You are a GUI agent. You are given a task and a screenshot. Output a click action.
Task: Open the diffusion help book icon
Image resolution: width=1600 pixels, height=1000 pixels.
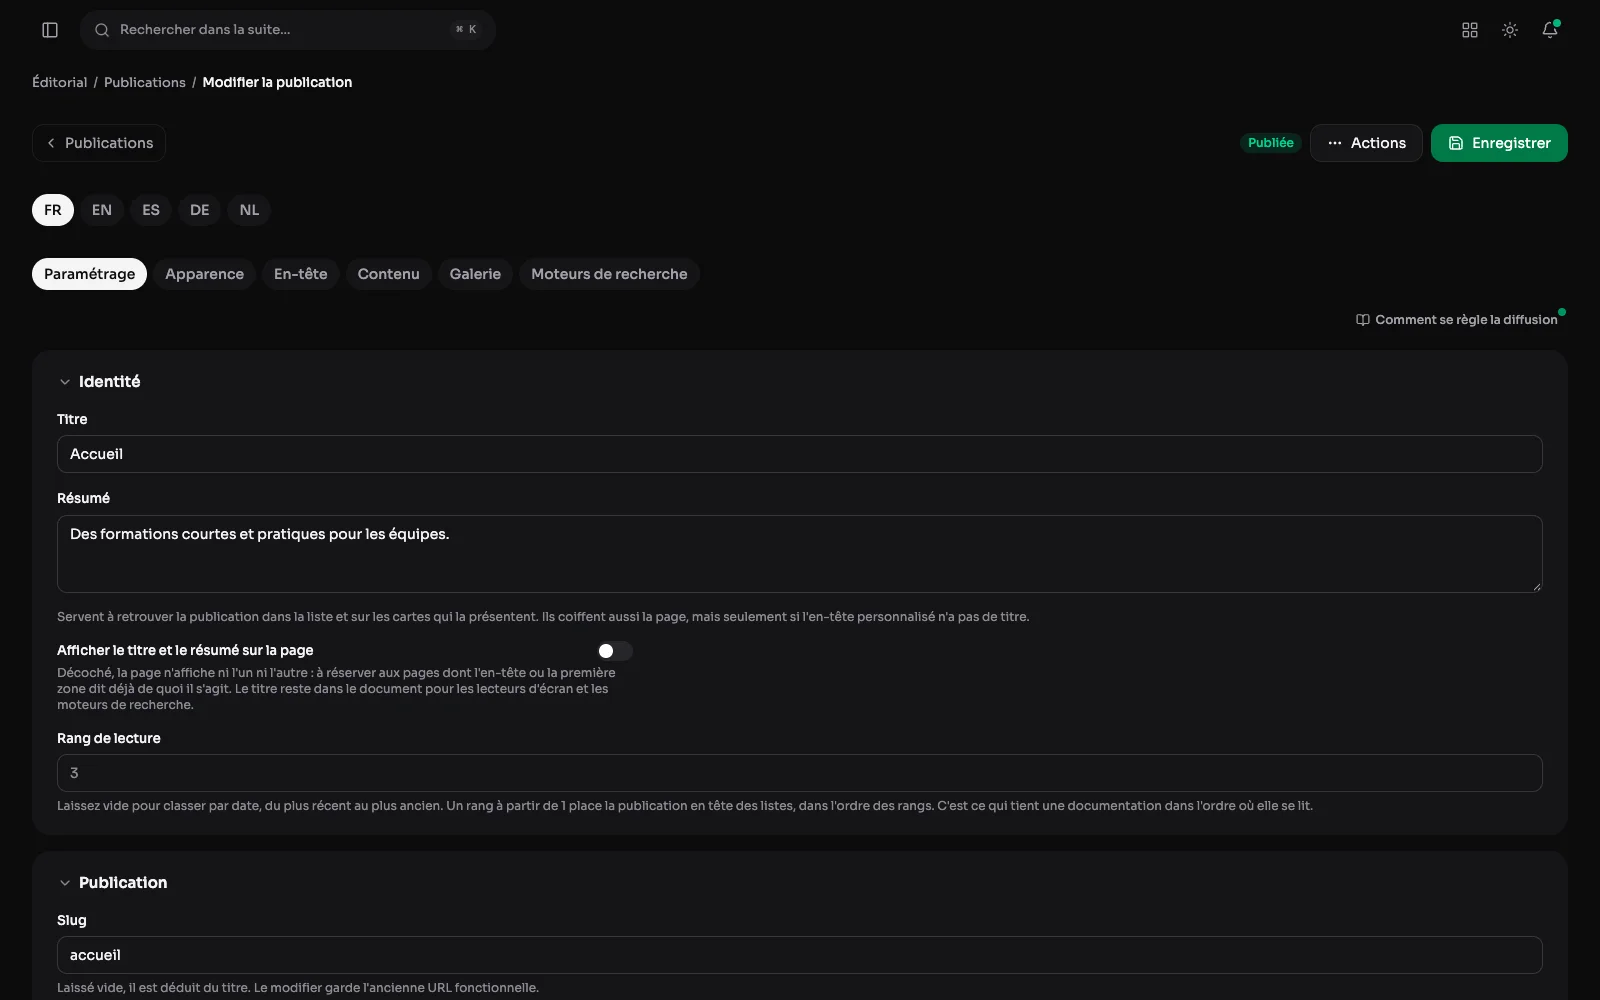tap(1362, 320)
